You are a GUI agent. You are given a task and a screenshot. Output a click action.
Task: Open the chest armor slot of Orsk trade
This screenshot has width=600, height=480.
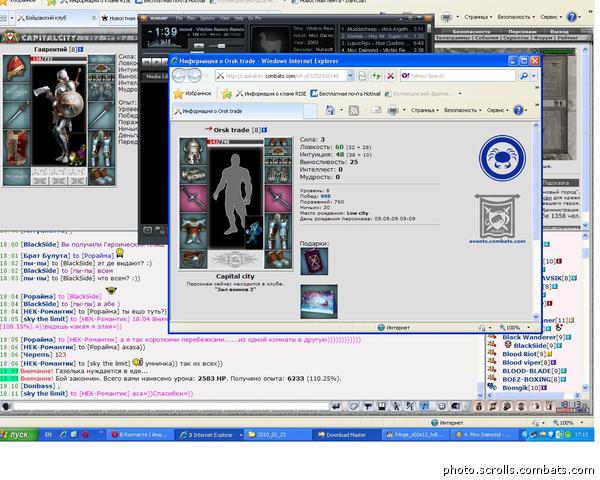[193, 232]
